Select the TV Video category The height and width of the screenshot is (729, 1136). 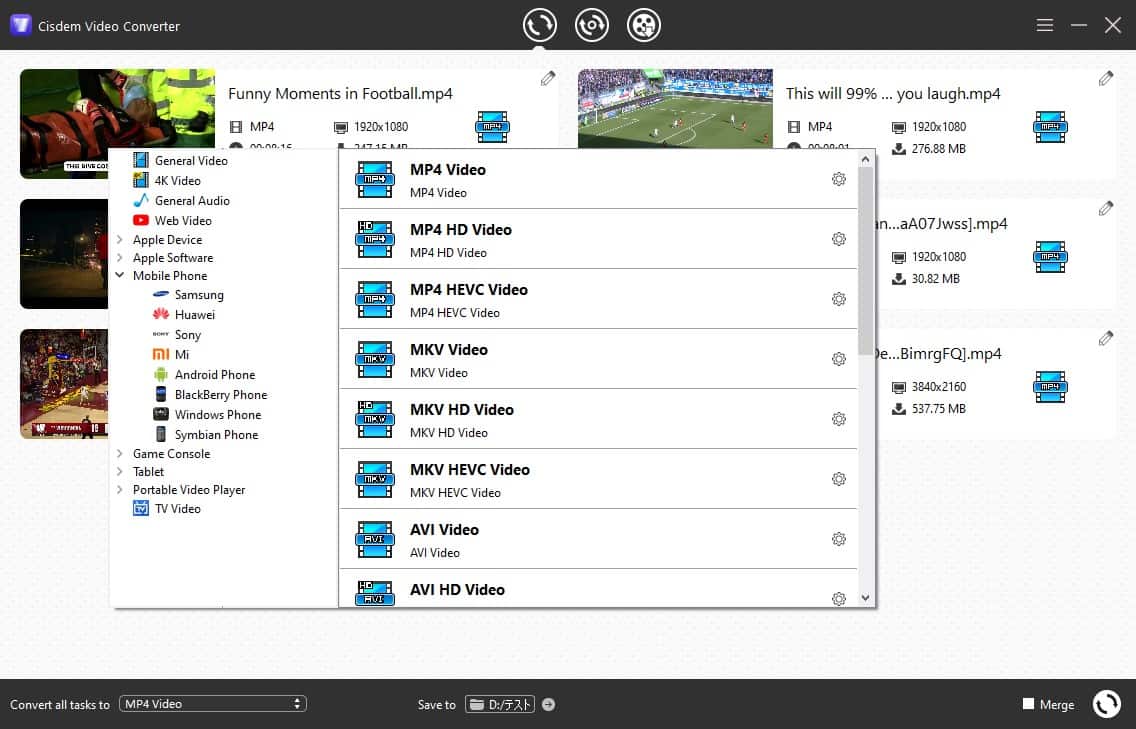click(181, 508)
